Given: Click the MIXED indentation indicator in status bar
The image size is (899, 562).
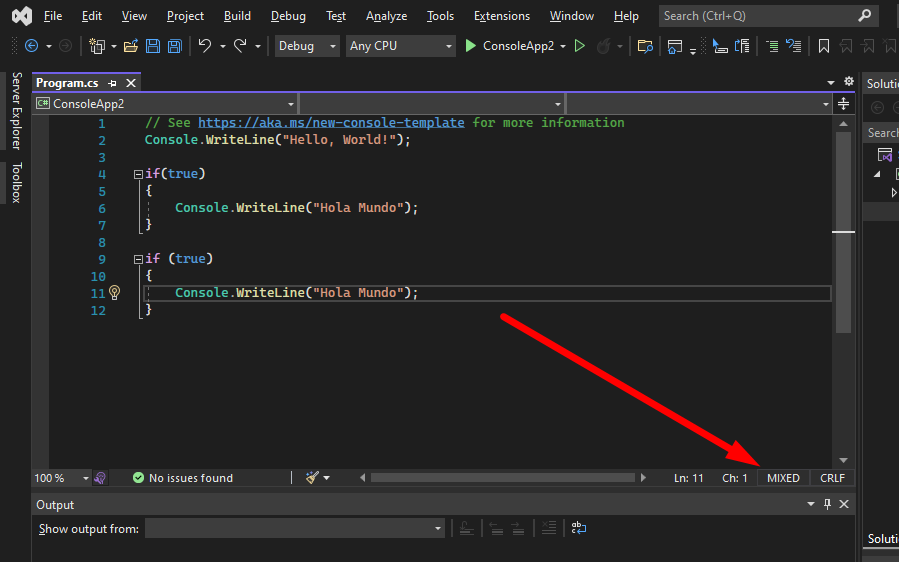Looking at the screenshot, I should click(783, 478).
